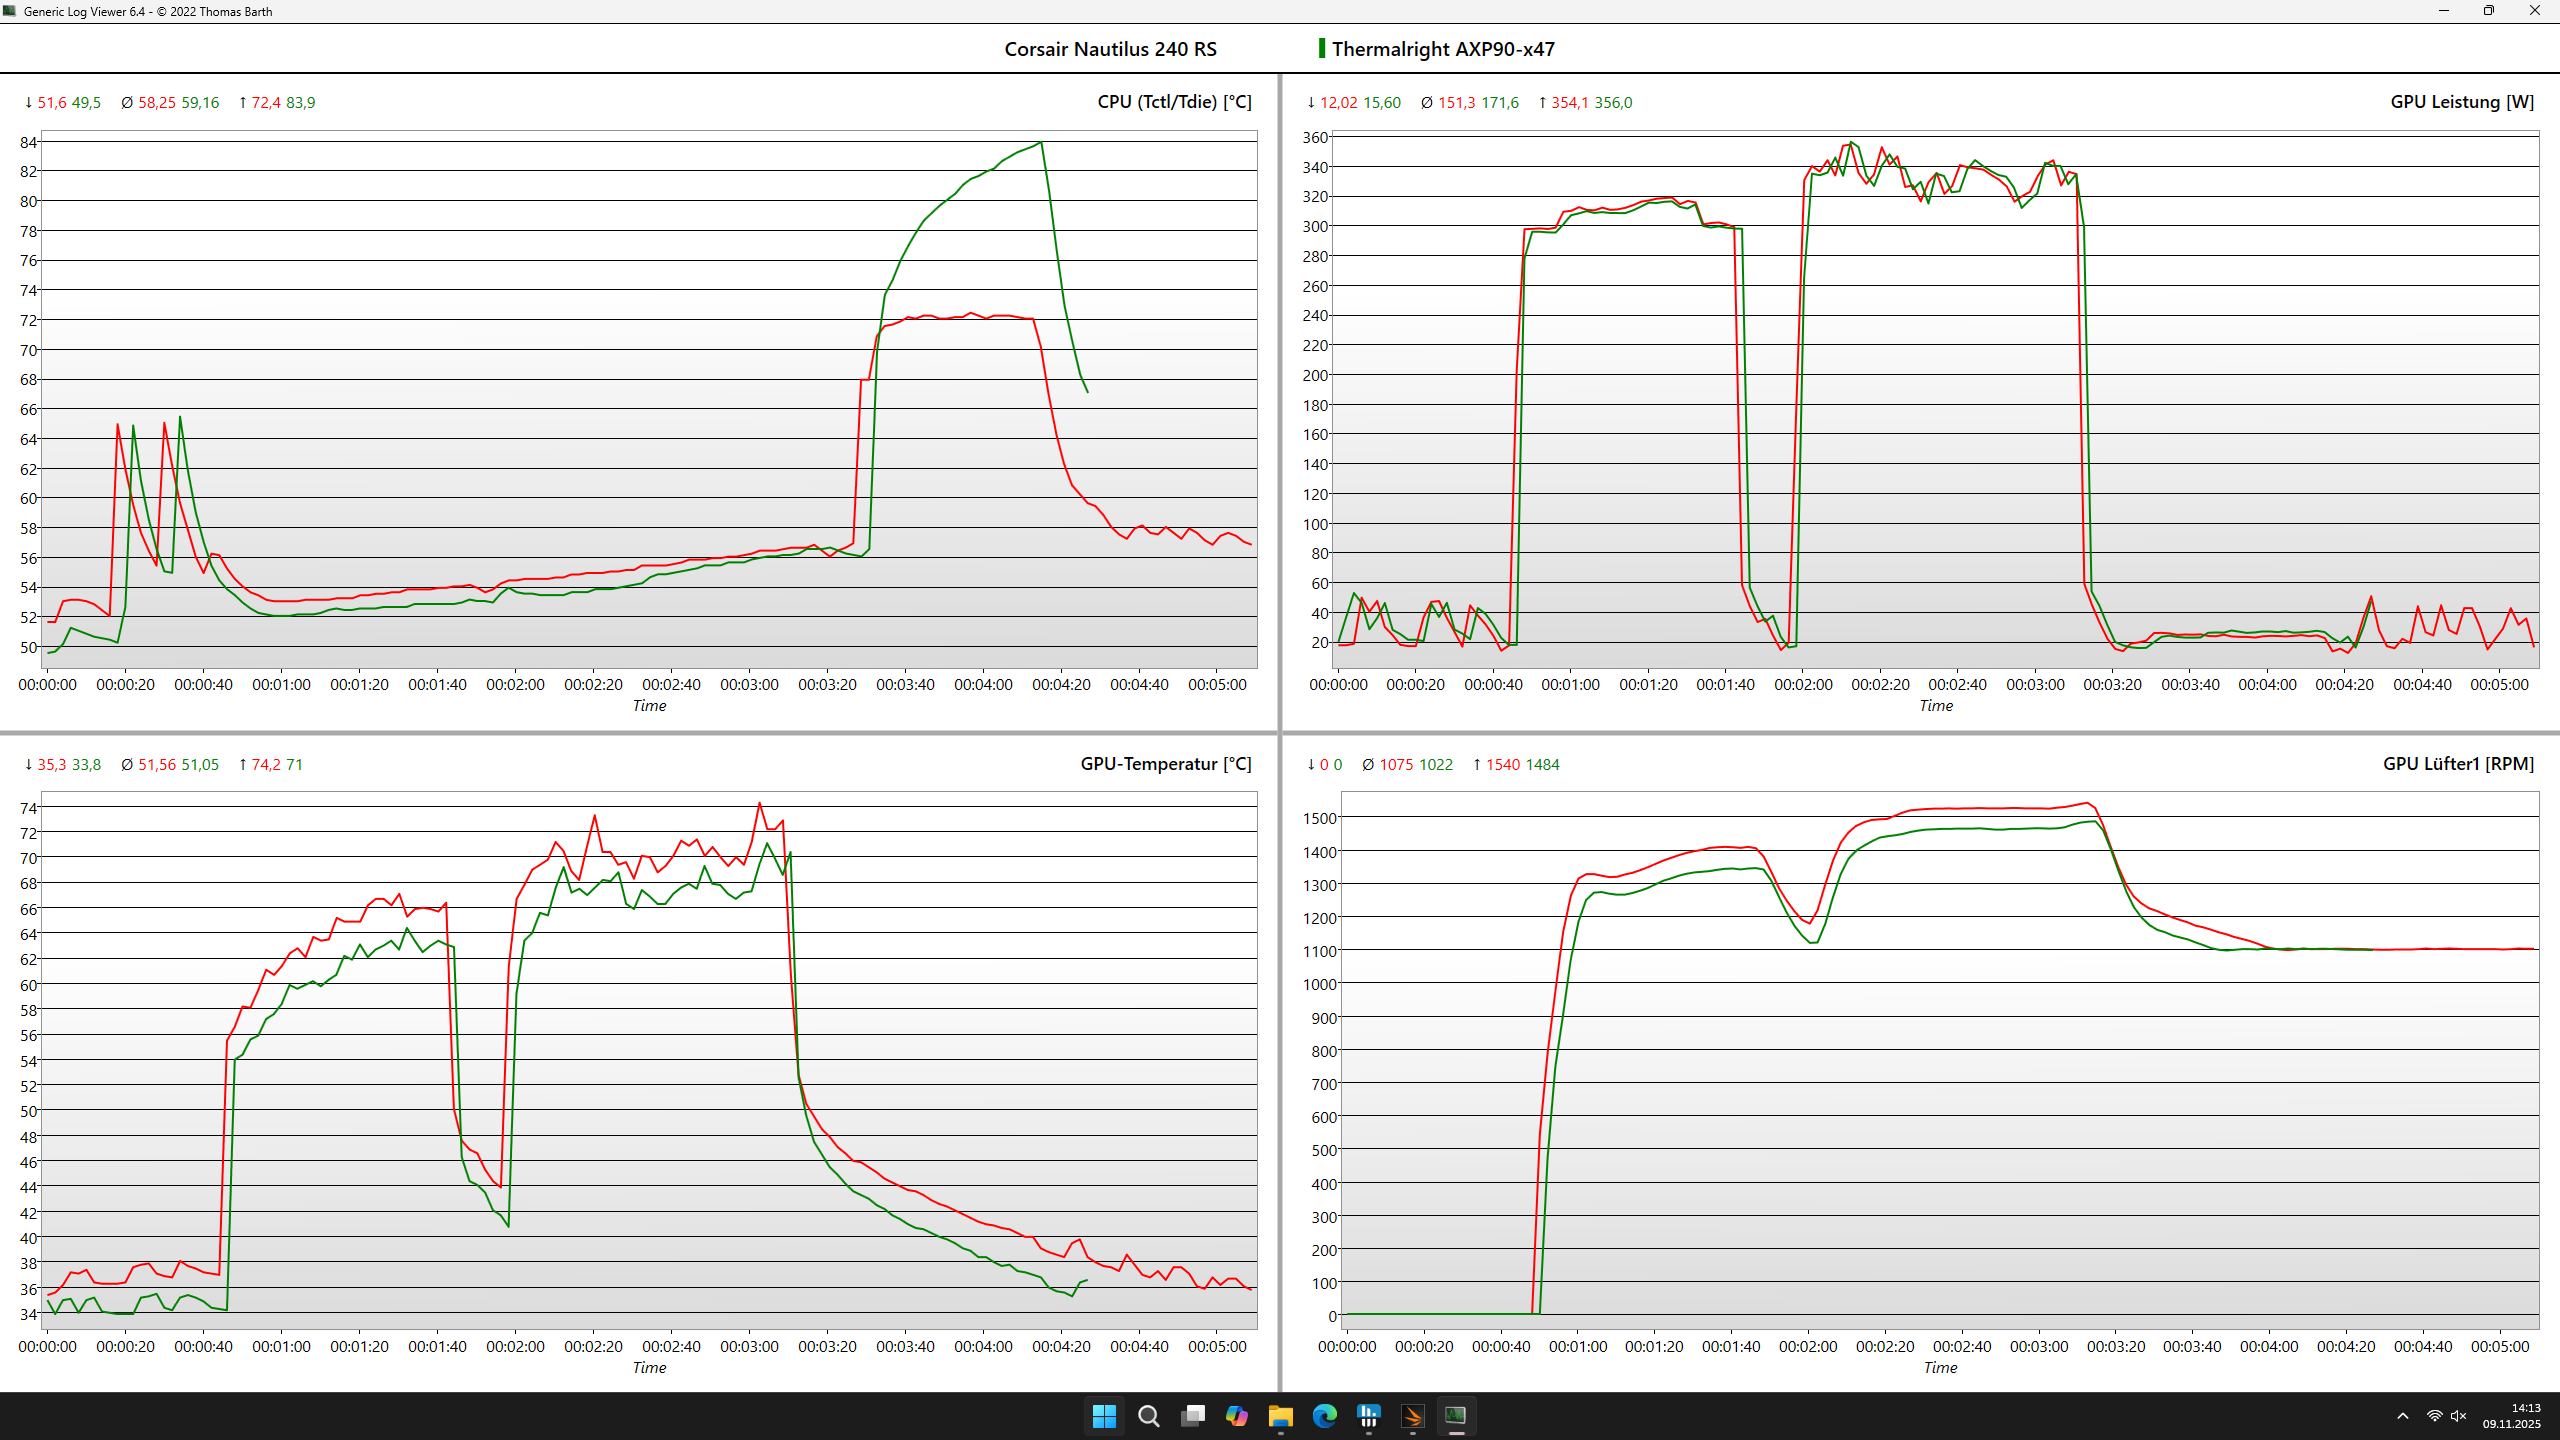Switch to 3DMark orange taskbar icon
Viewport: 2560px width, 1440px height.
[1412, 1416]
